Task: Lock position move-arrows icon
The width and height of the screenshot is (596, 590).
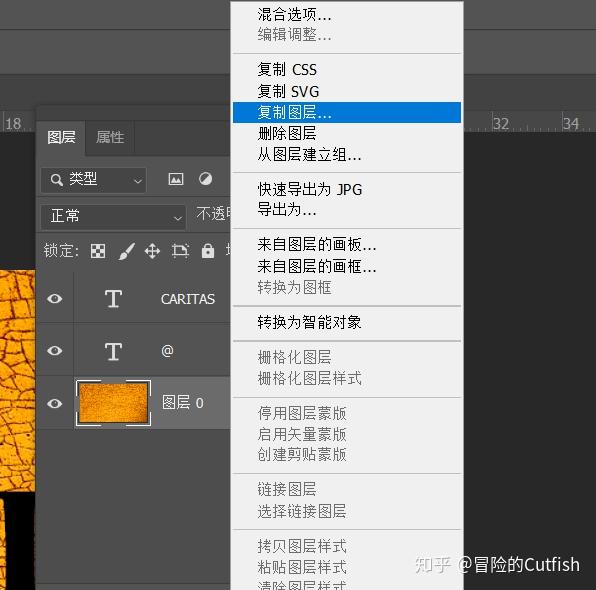Action: [152, 251]
